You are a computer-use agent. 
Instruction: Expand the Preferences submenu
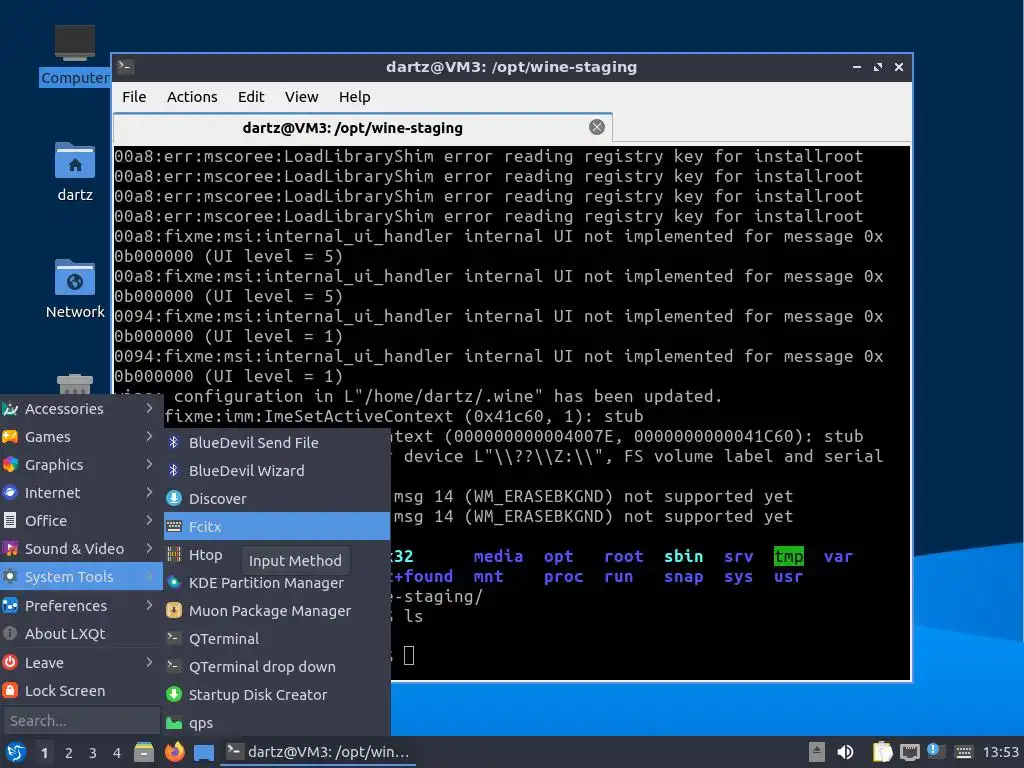point(81,606)
